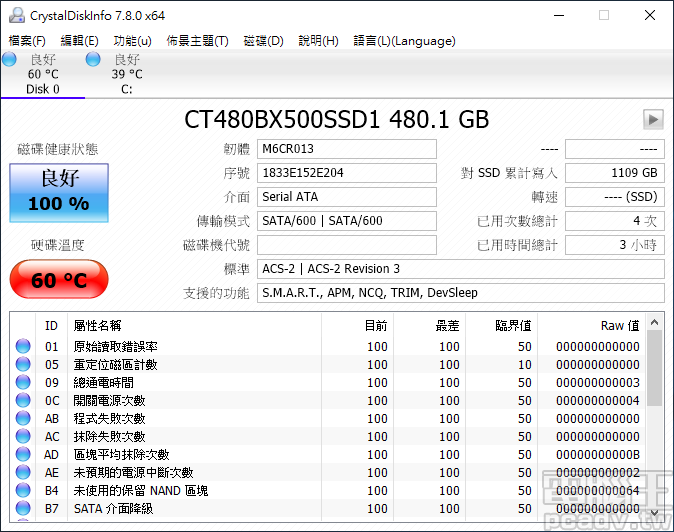Click the scroll up arrow of attribute list
This screenshot has width=674, height=532.
[x=655, y=322]
